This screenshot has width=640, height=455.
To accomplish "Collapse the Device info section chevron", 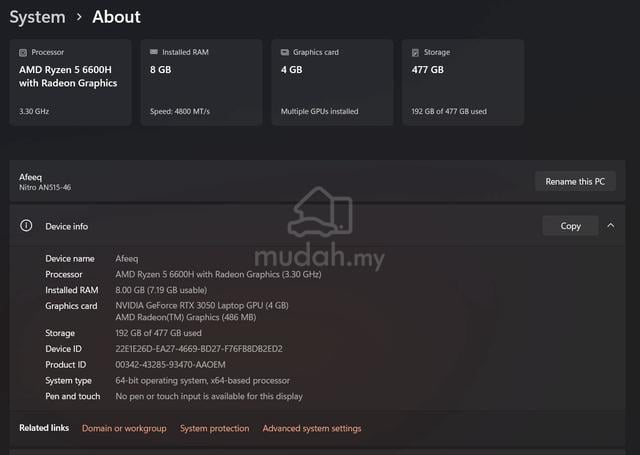I will [611, 225].
